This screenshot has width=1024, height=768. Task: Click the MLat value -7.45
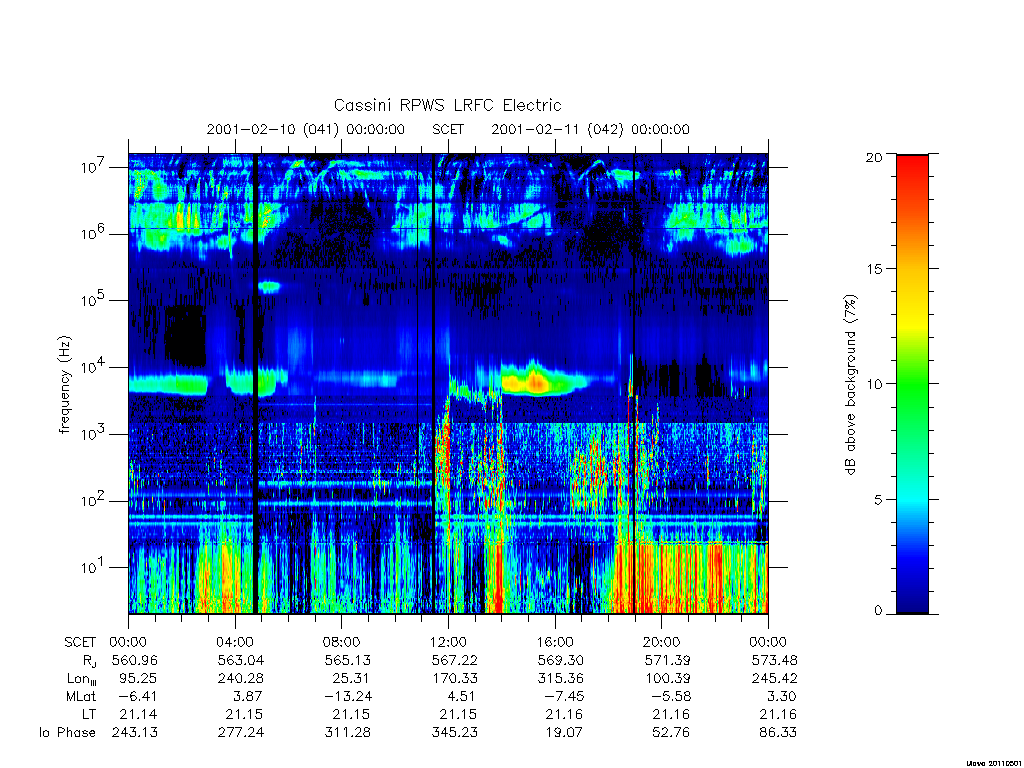564,696
